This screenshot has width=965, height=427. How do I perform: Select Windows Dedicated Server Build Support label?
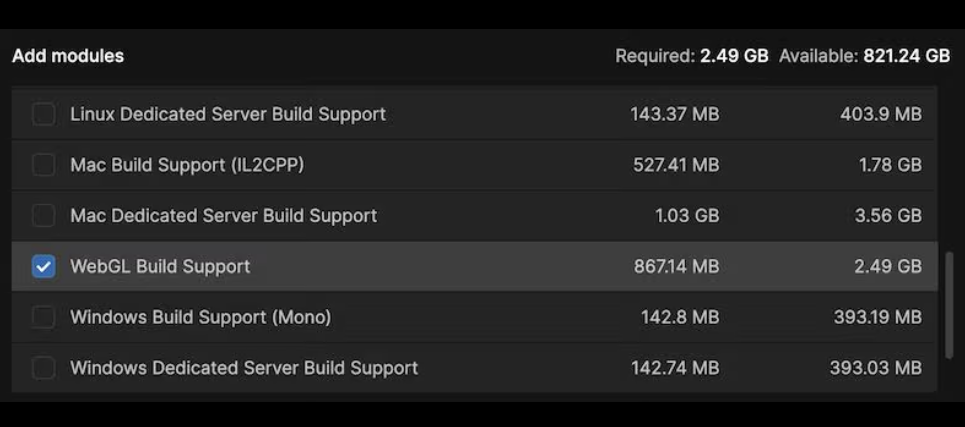click(x=244, y=368)
